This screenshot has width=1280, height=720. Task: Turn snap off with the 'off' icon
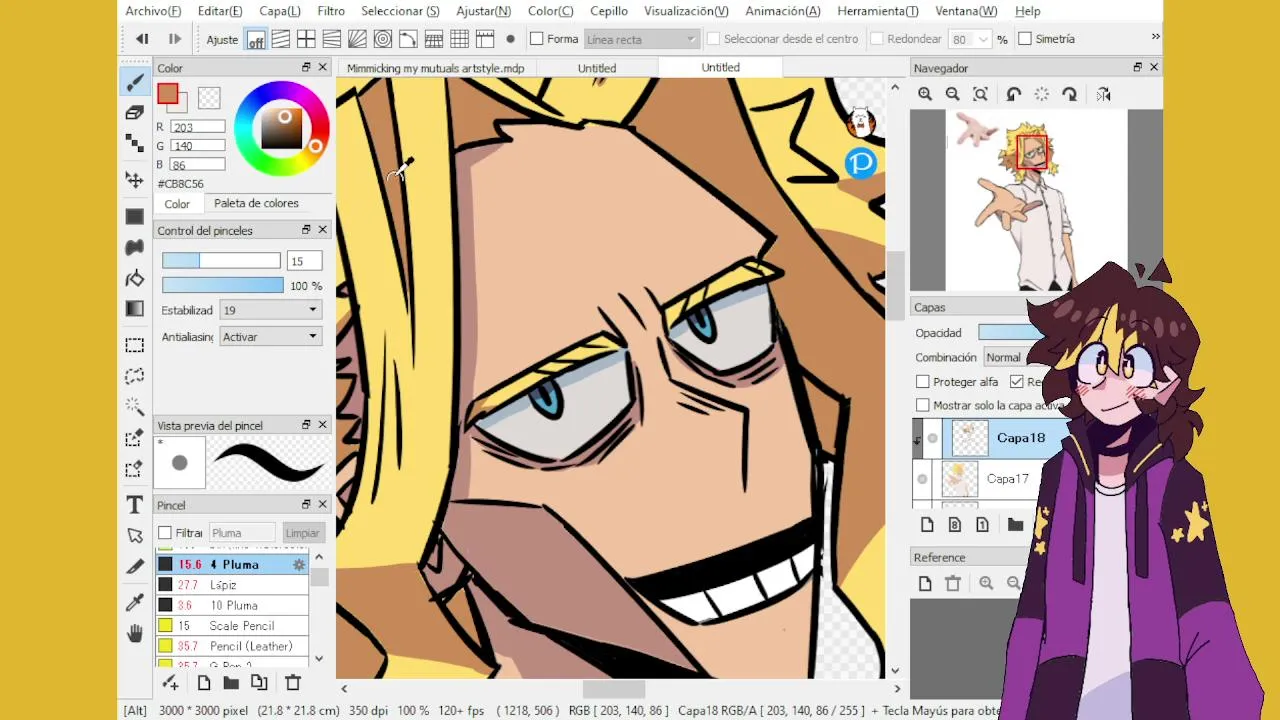tap(256, 40)
